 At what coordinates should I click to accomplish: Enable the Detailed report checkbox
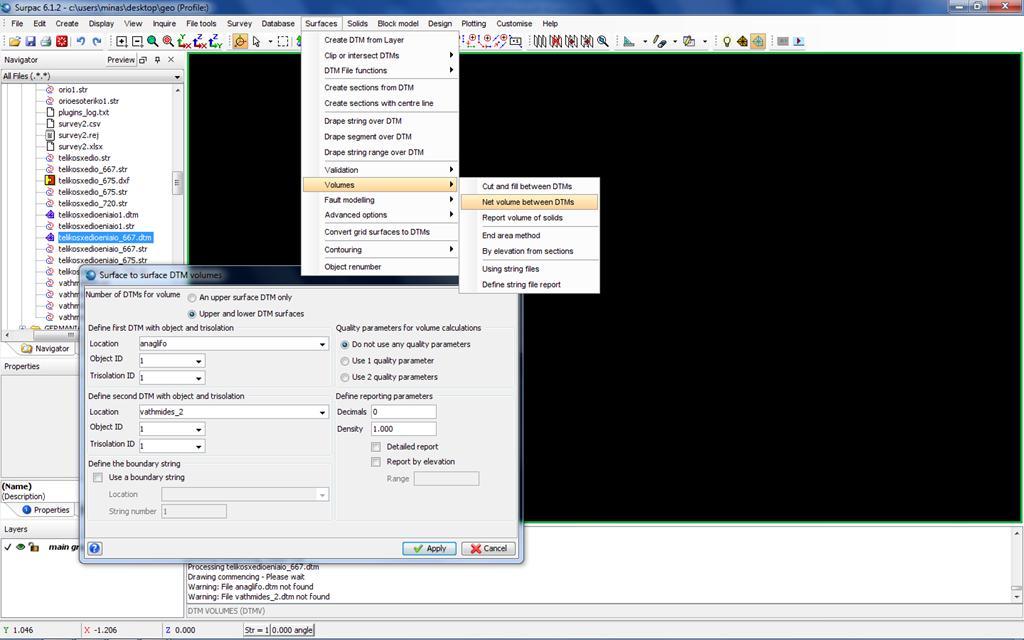[376, 447]
